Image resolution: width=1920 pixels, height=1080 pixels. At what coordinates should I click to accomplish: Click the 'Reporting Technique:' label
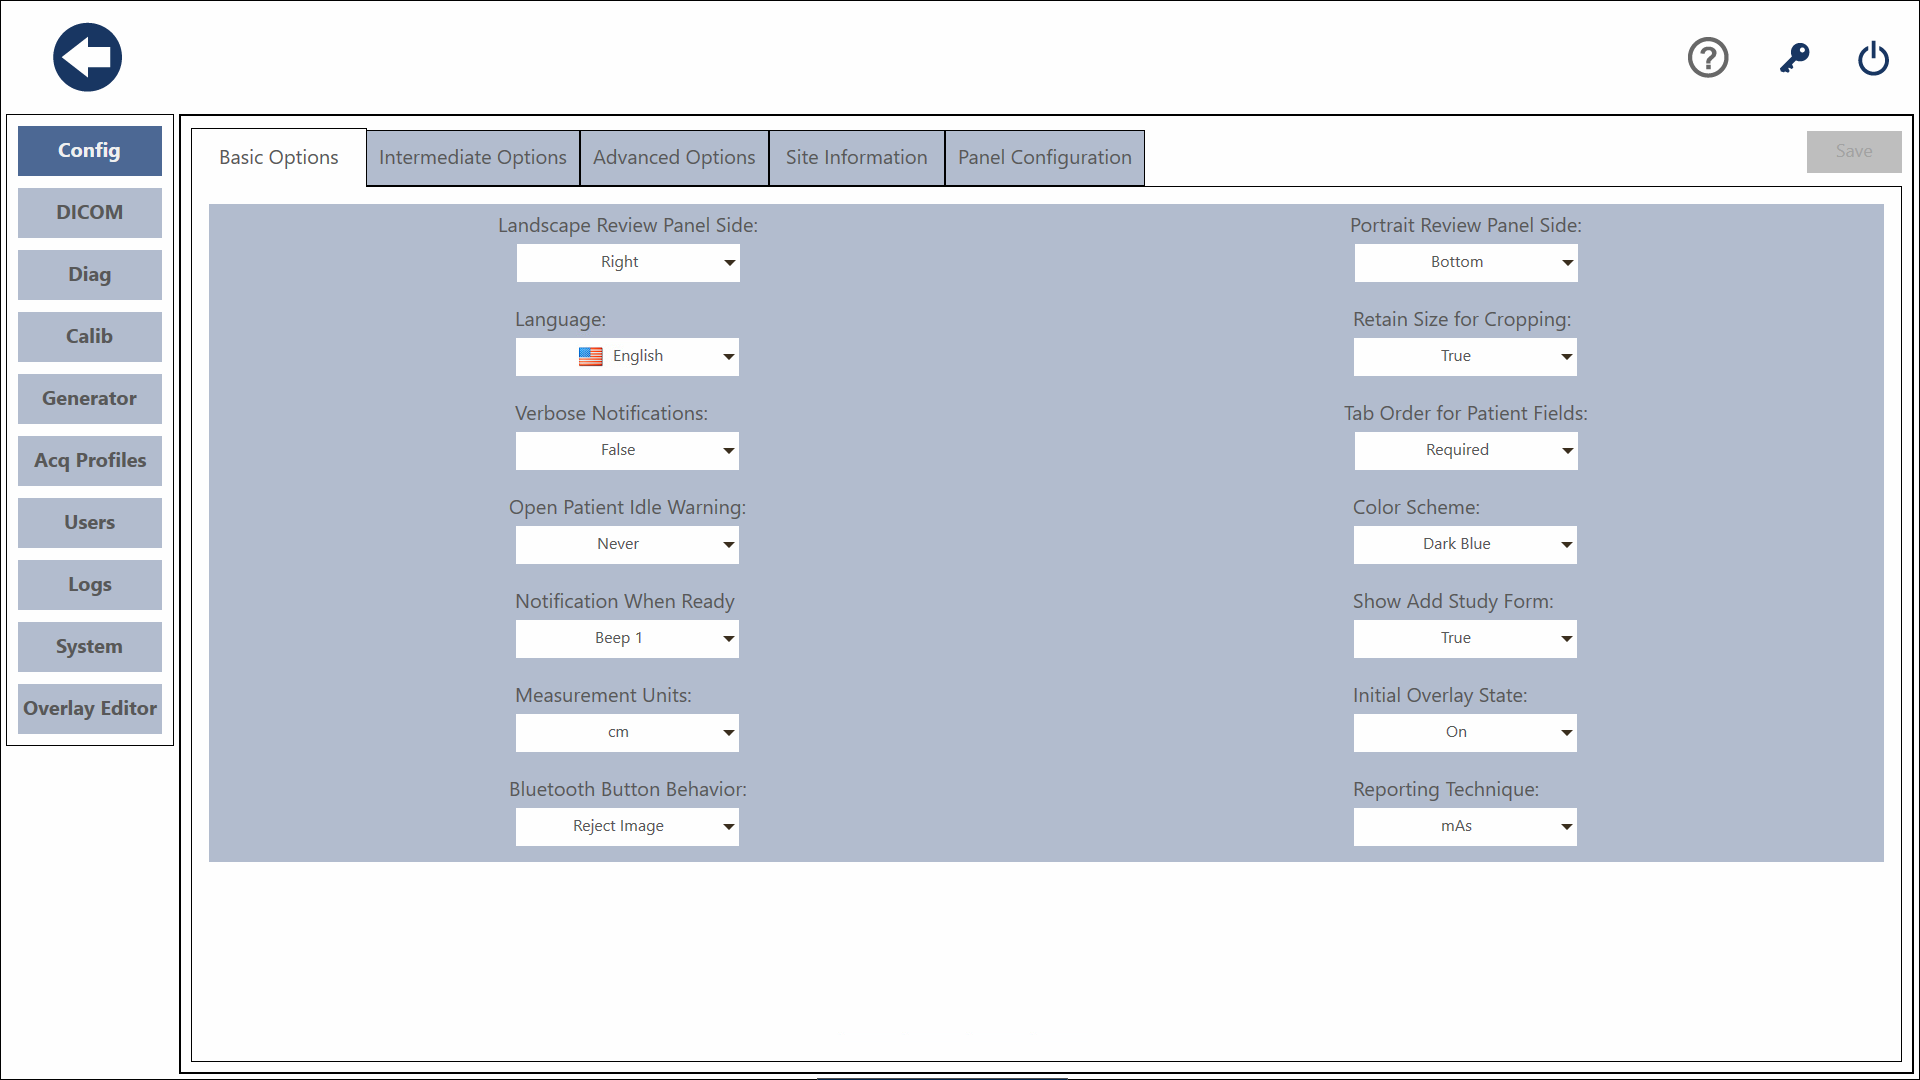point(1446,790)
